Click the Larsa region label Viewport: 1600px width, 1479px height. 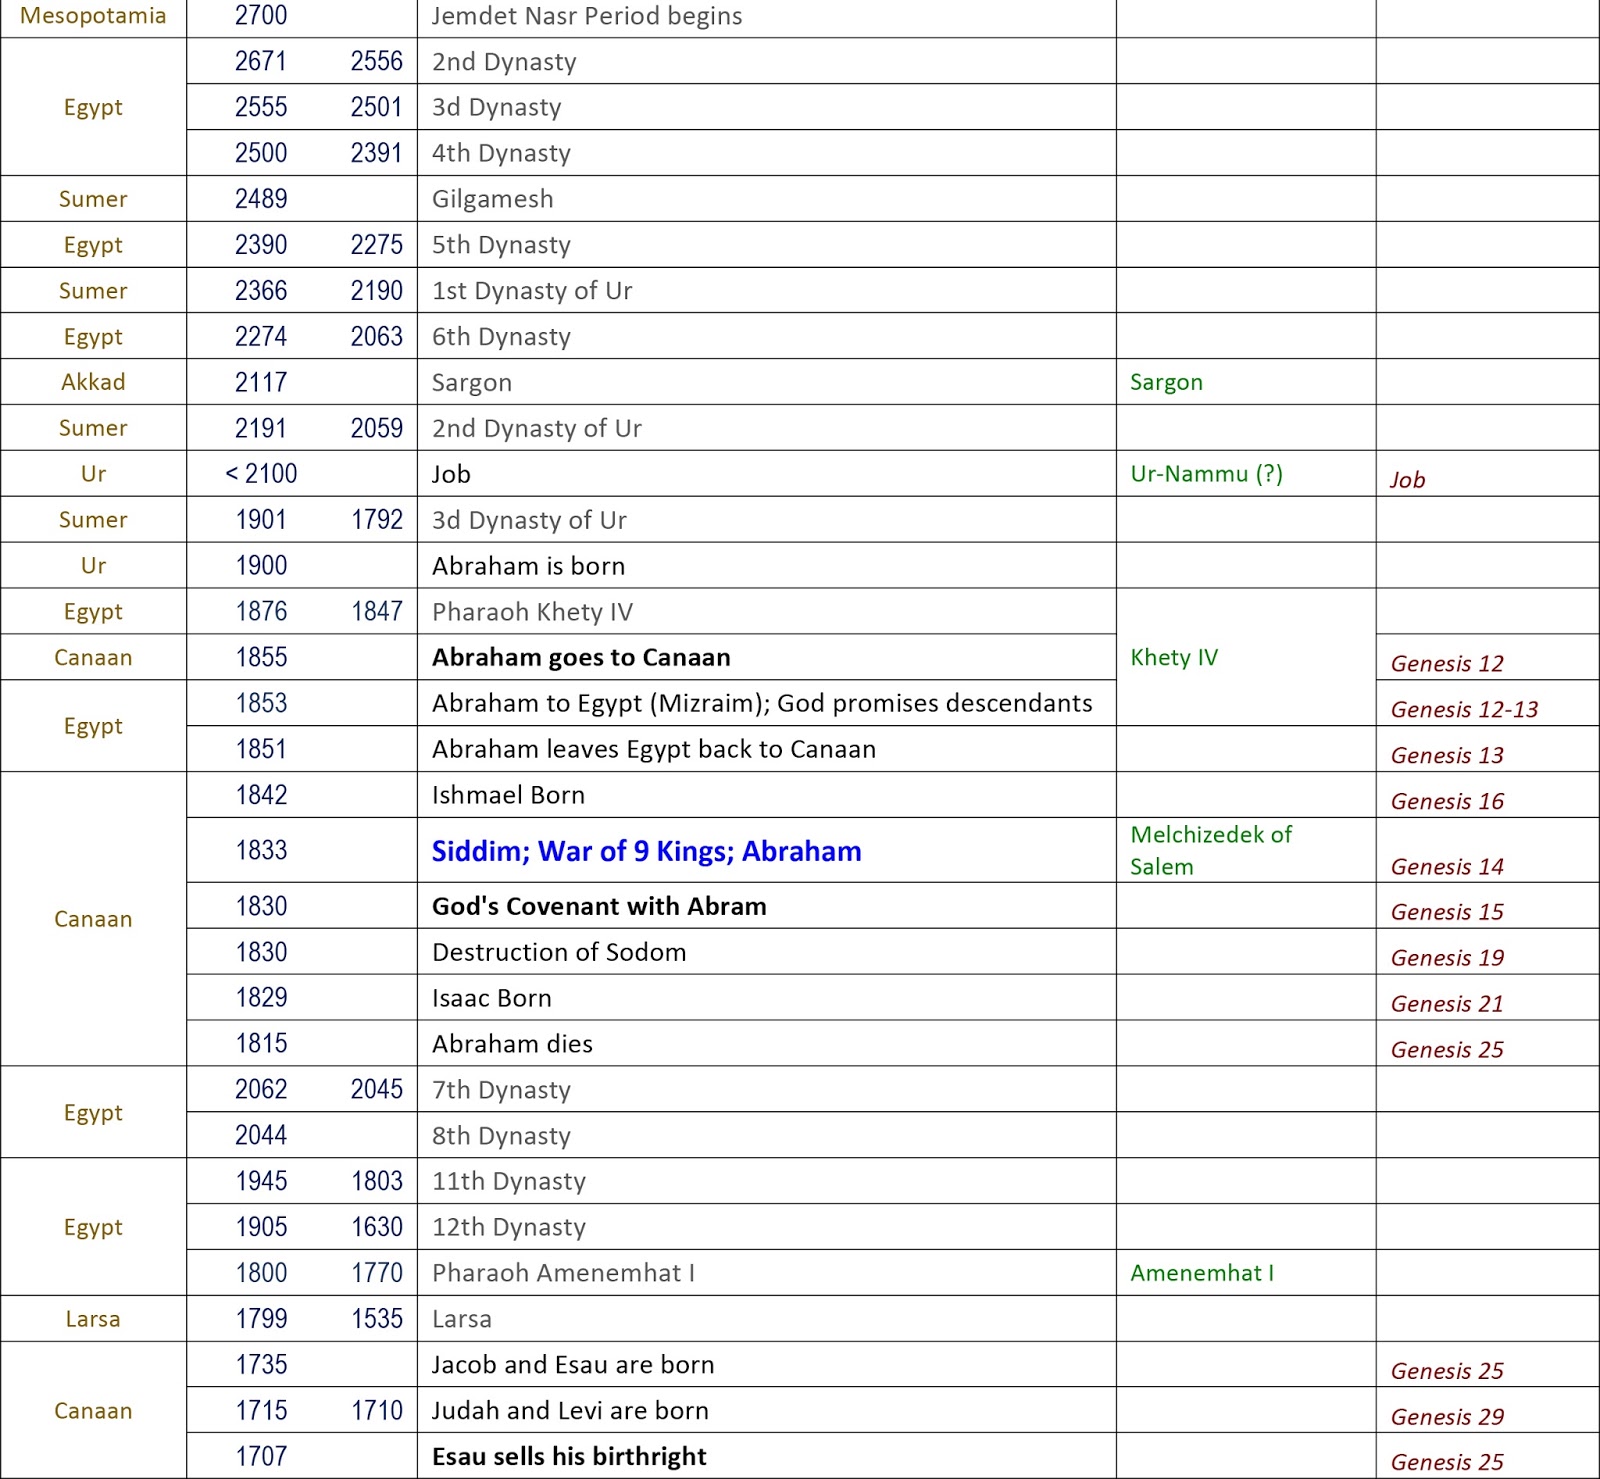pos(93,1318)
